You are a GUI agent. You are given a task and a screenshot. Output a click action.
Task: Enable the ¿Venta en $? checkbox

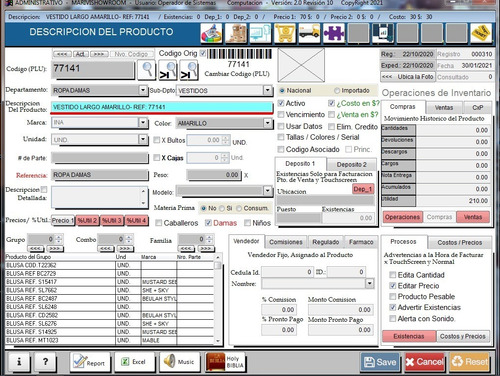[x=331, y=114]
